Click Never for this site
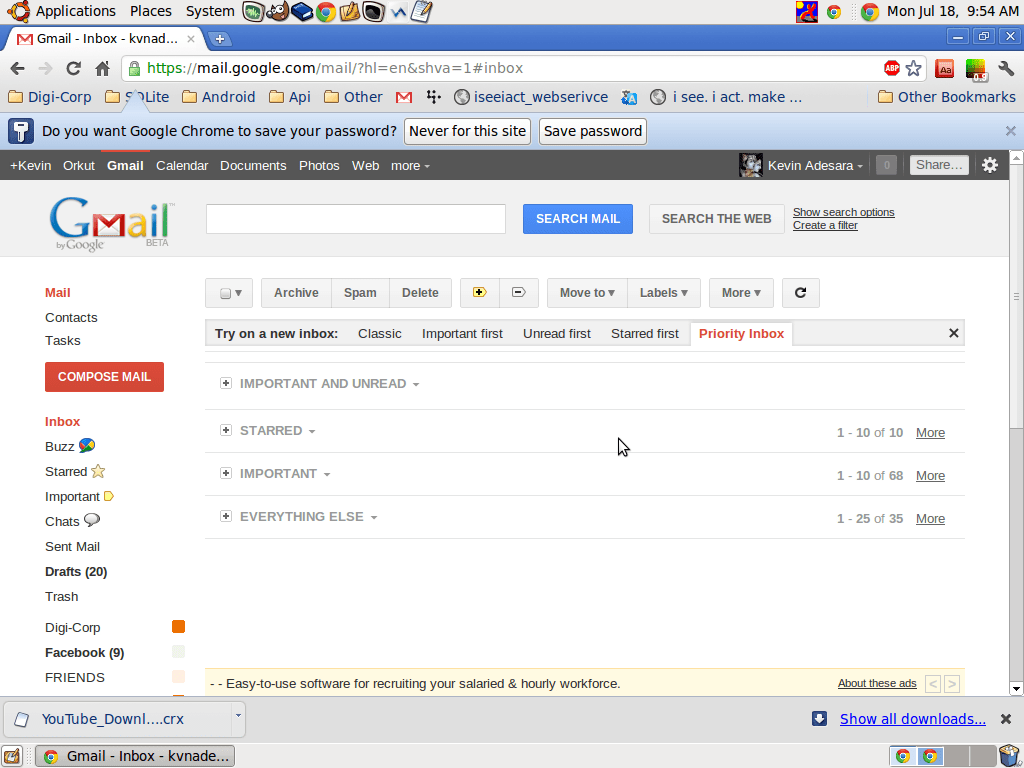Screen dimensions: 1024x768 [468, 131]
